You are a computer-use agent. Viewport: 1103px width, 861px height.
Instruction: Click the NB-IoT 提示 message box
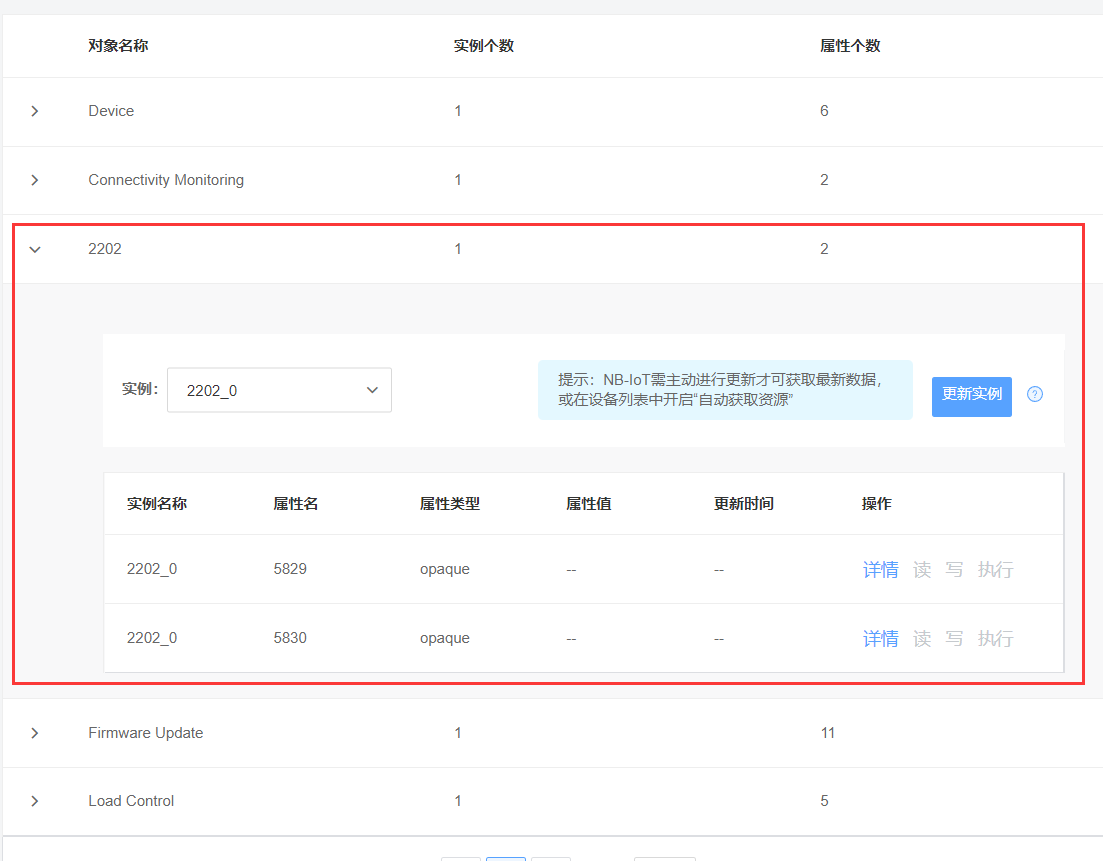coord(724,390)
